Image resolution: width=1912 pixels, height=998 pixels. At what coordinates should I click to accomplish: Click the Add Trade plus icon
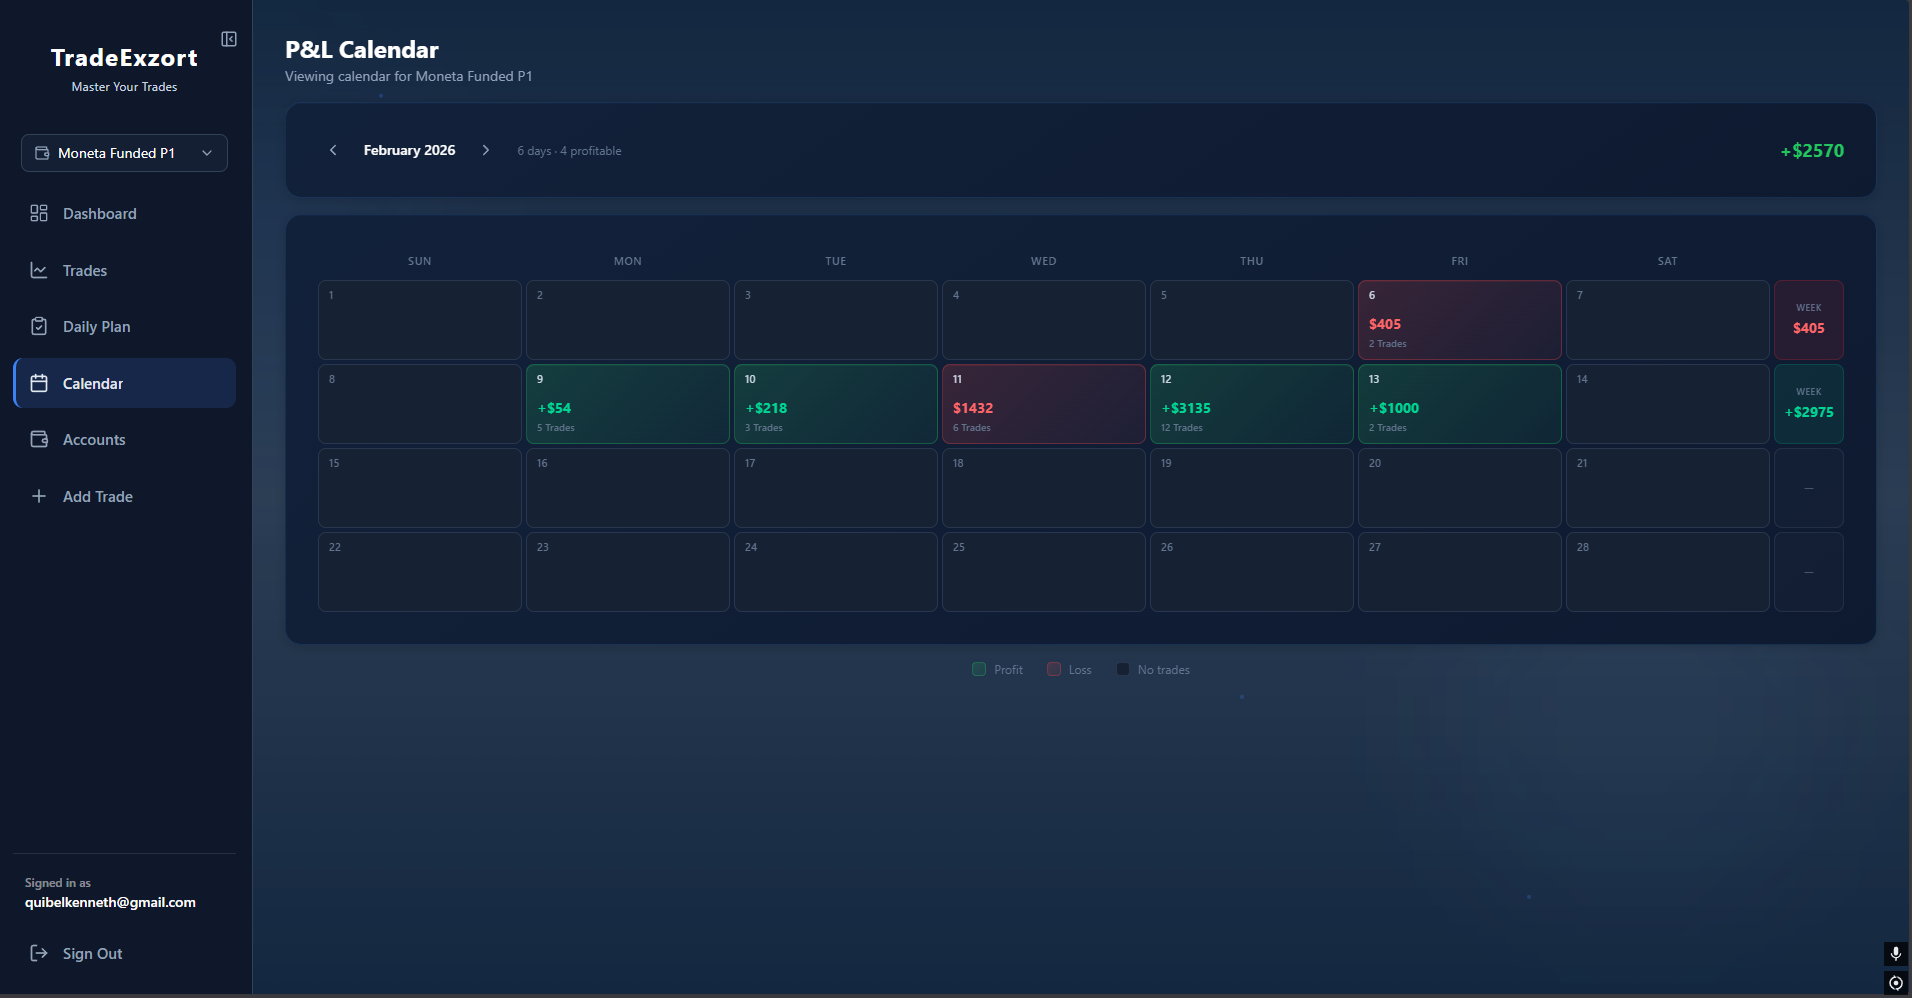pos(39,496)
